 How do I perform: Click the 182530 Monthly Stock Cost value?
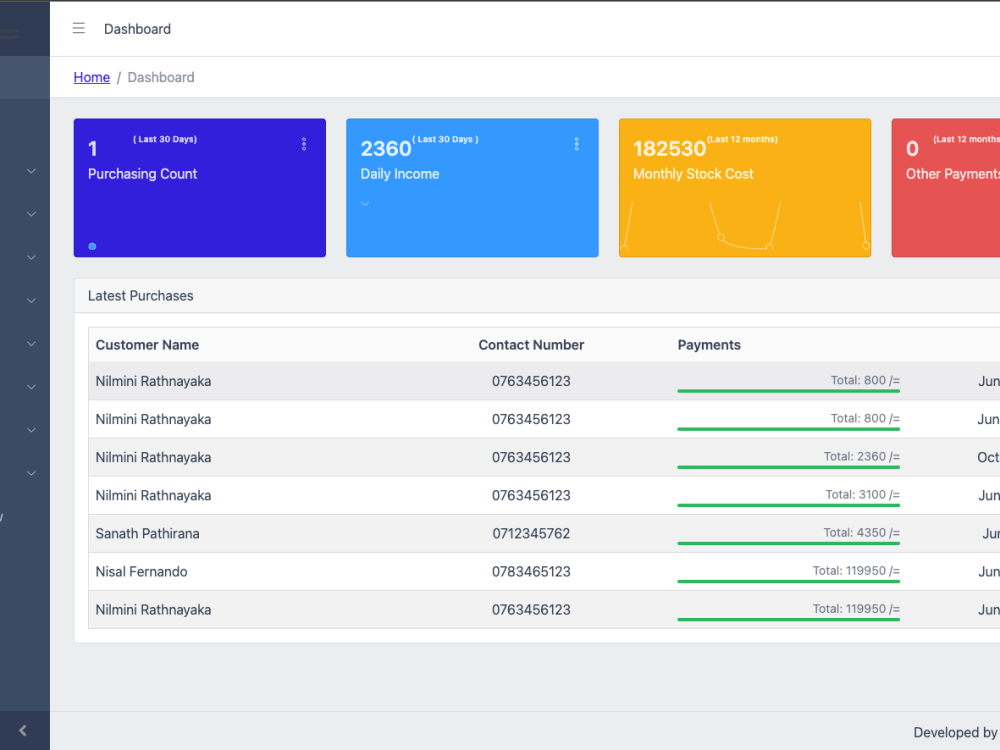coord(670,149)
